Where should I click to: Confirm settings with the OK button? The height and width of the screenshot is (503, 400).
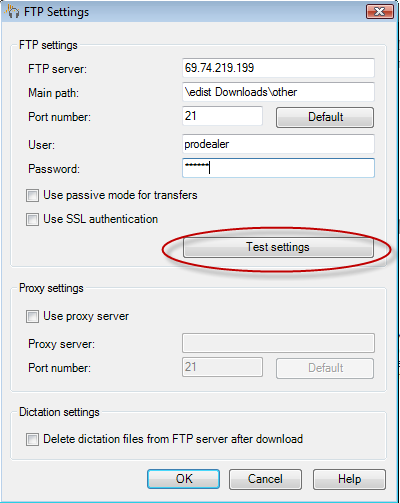point(183,479)
